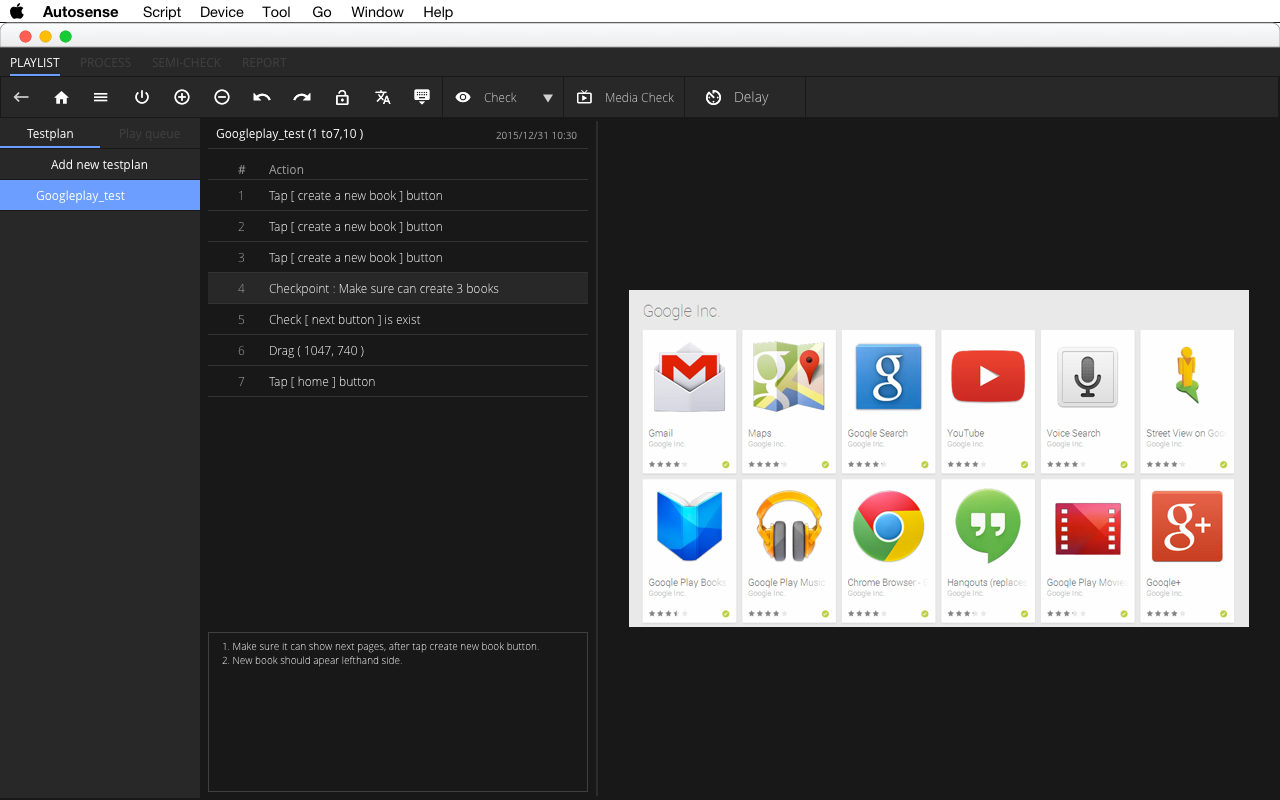Tap the Google Play Music icon
1280x800 pixels.
pos(789,526)
